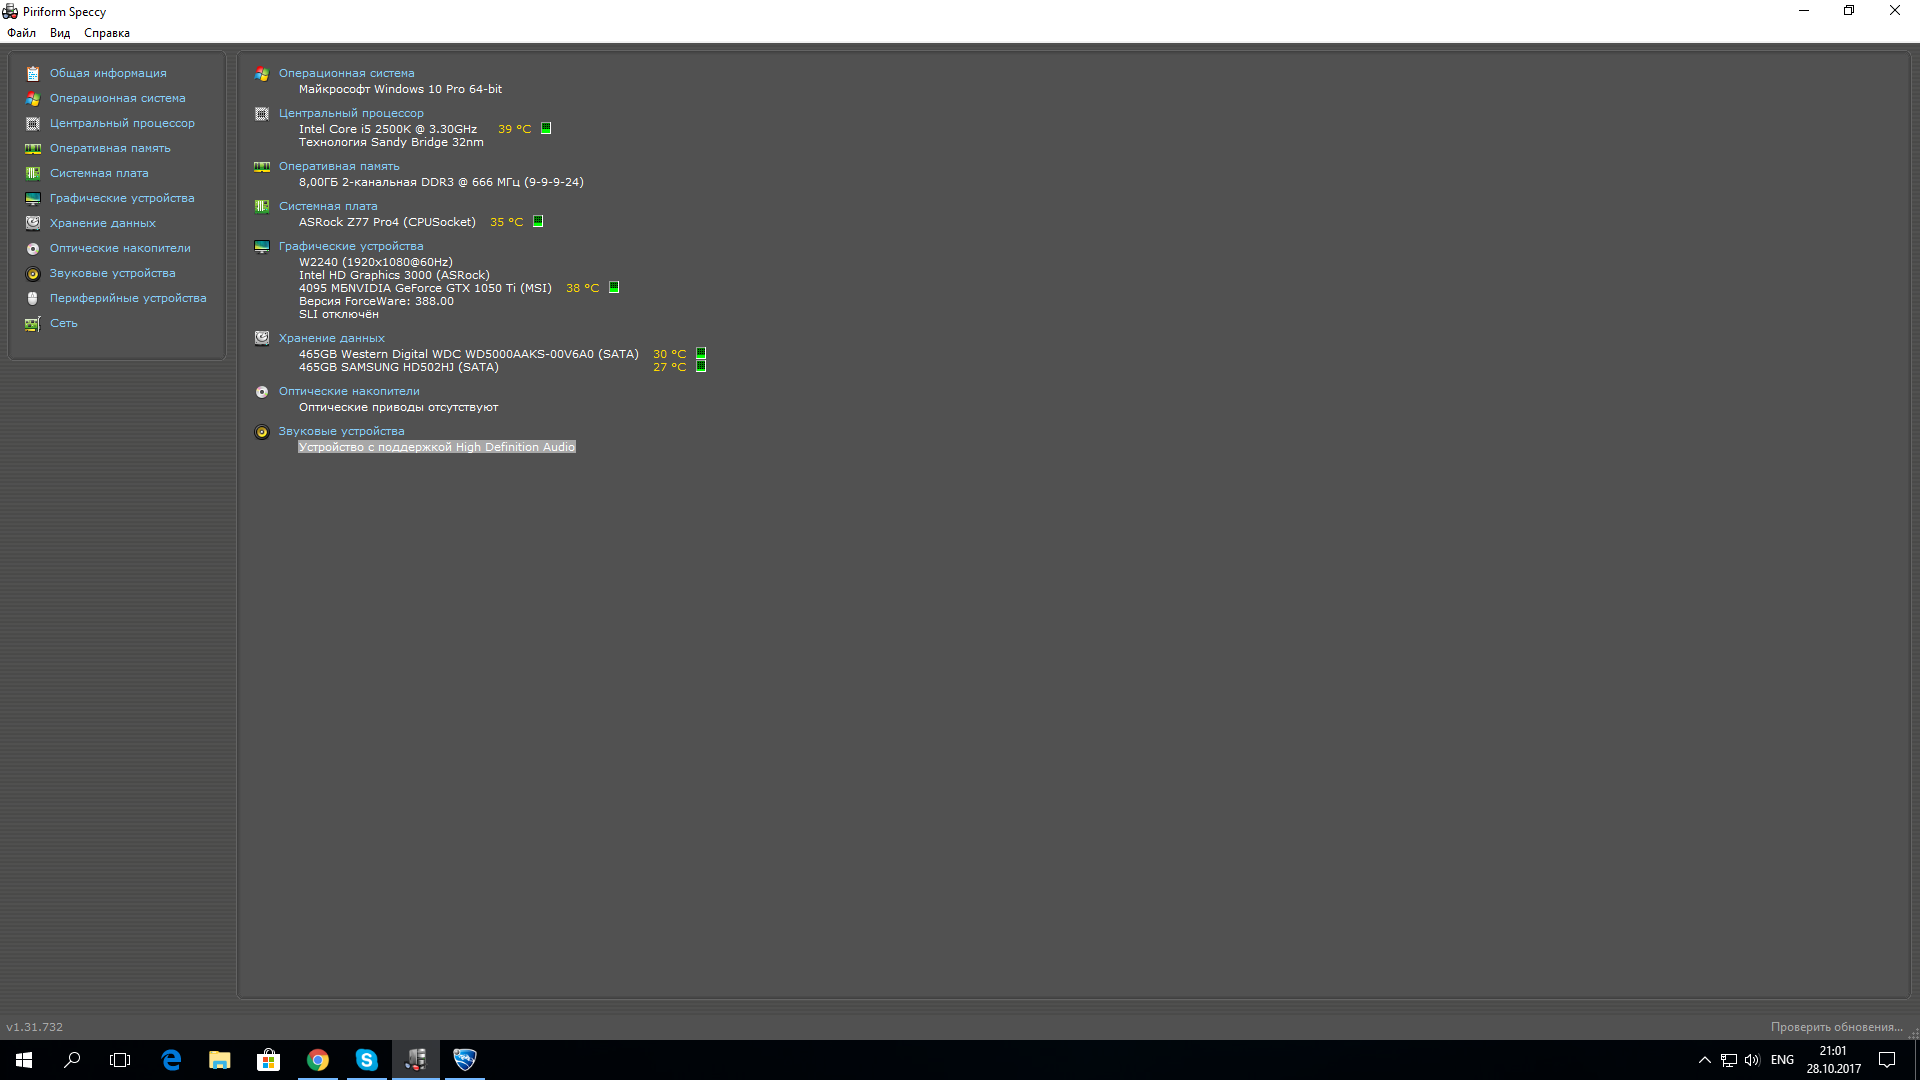Select Оптические накопители in the sidebar

click(120, 248)
